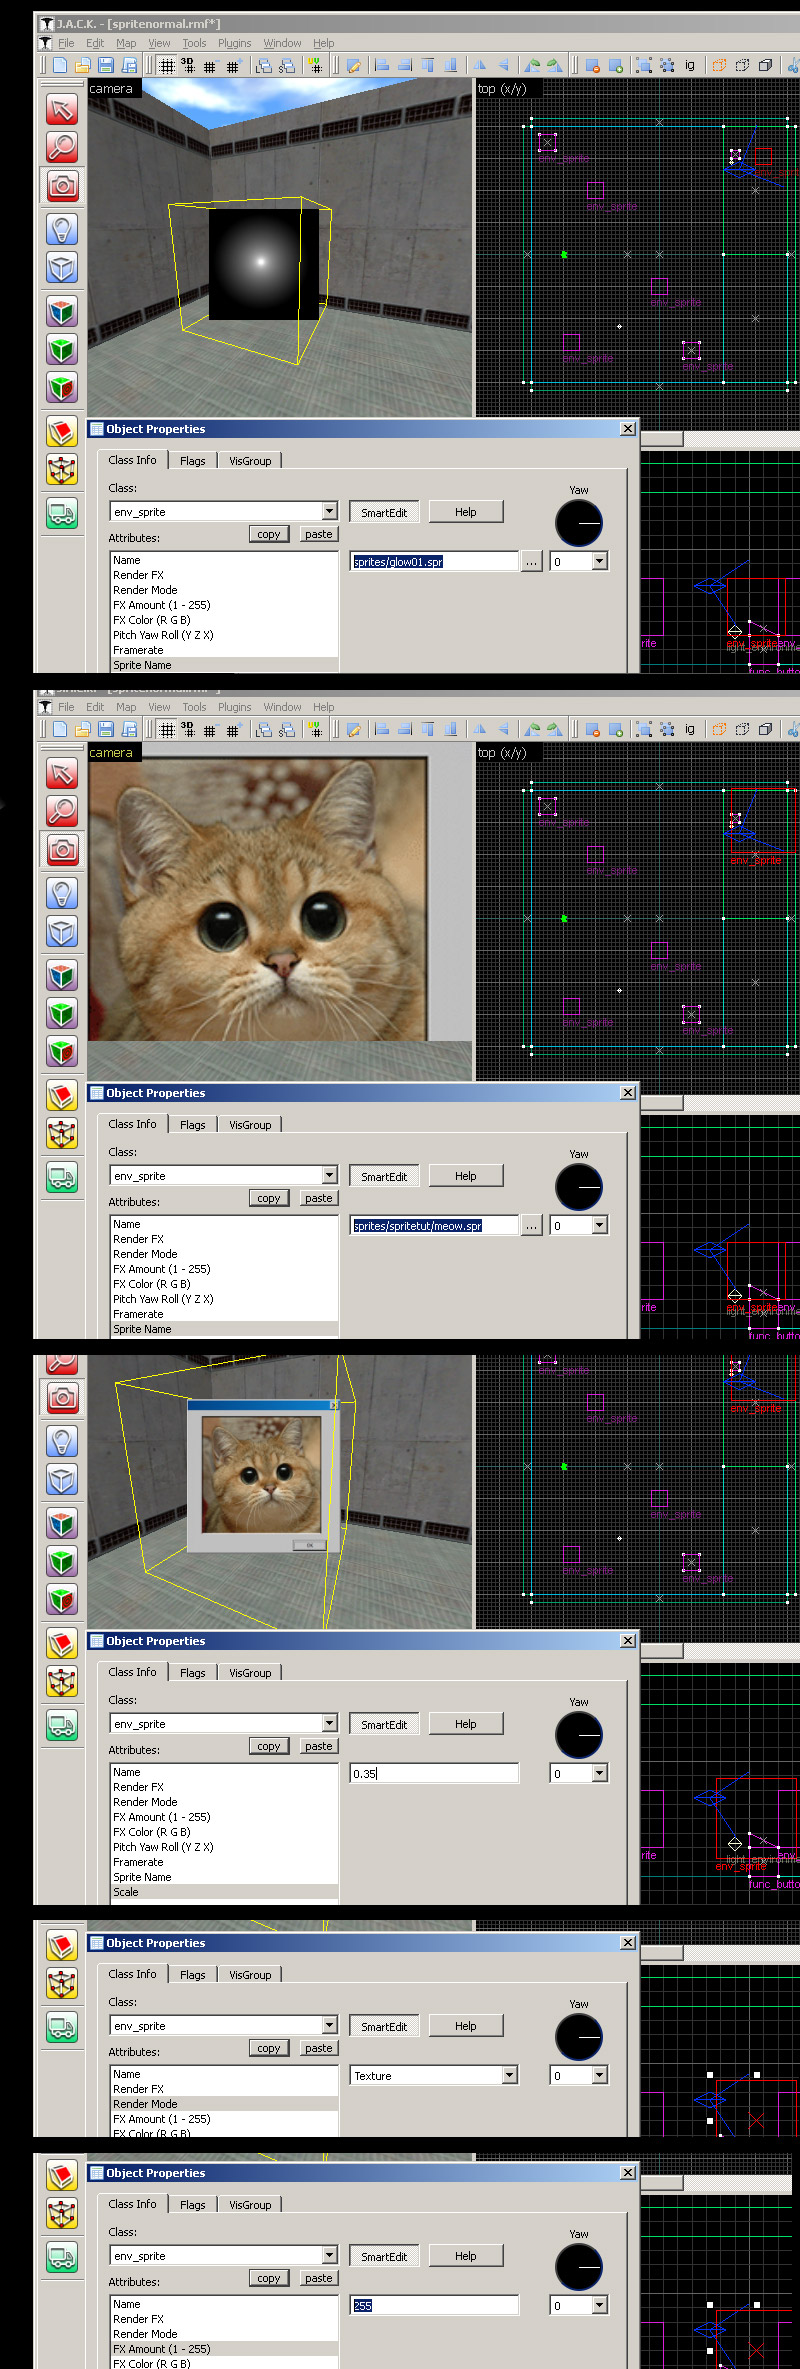Click the green truck tool in the glow01 screenshot
Screen dimensions: 800x2369
pyautogui.click(x=62, y=514)
